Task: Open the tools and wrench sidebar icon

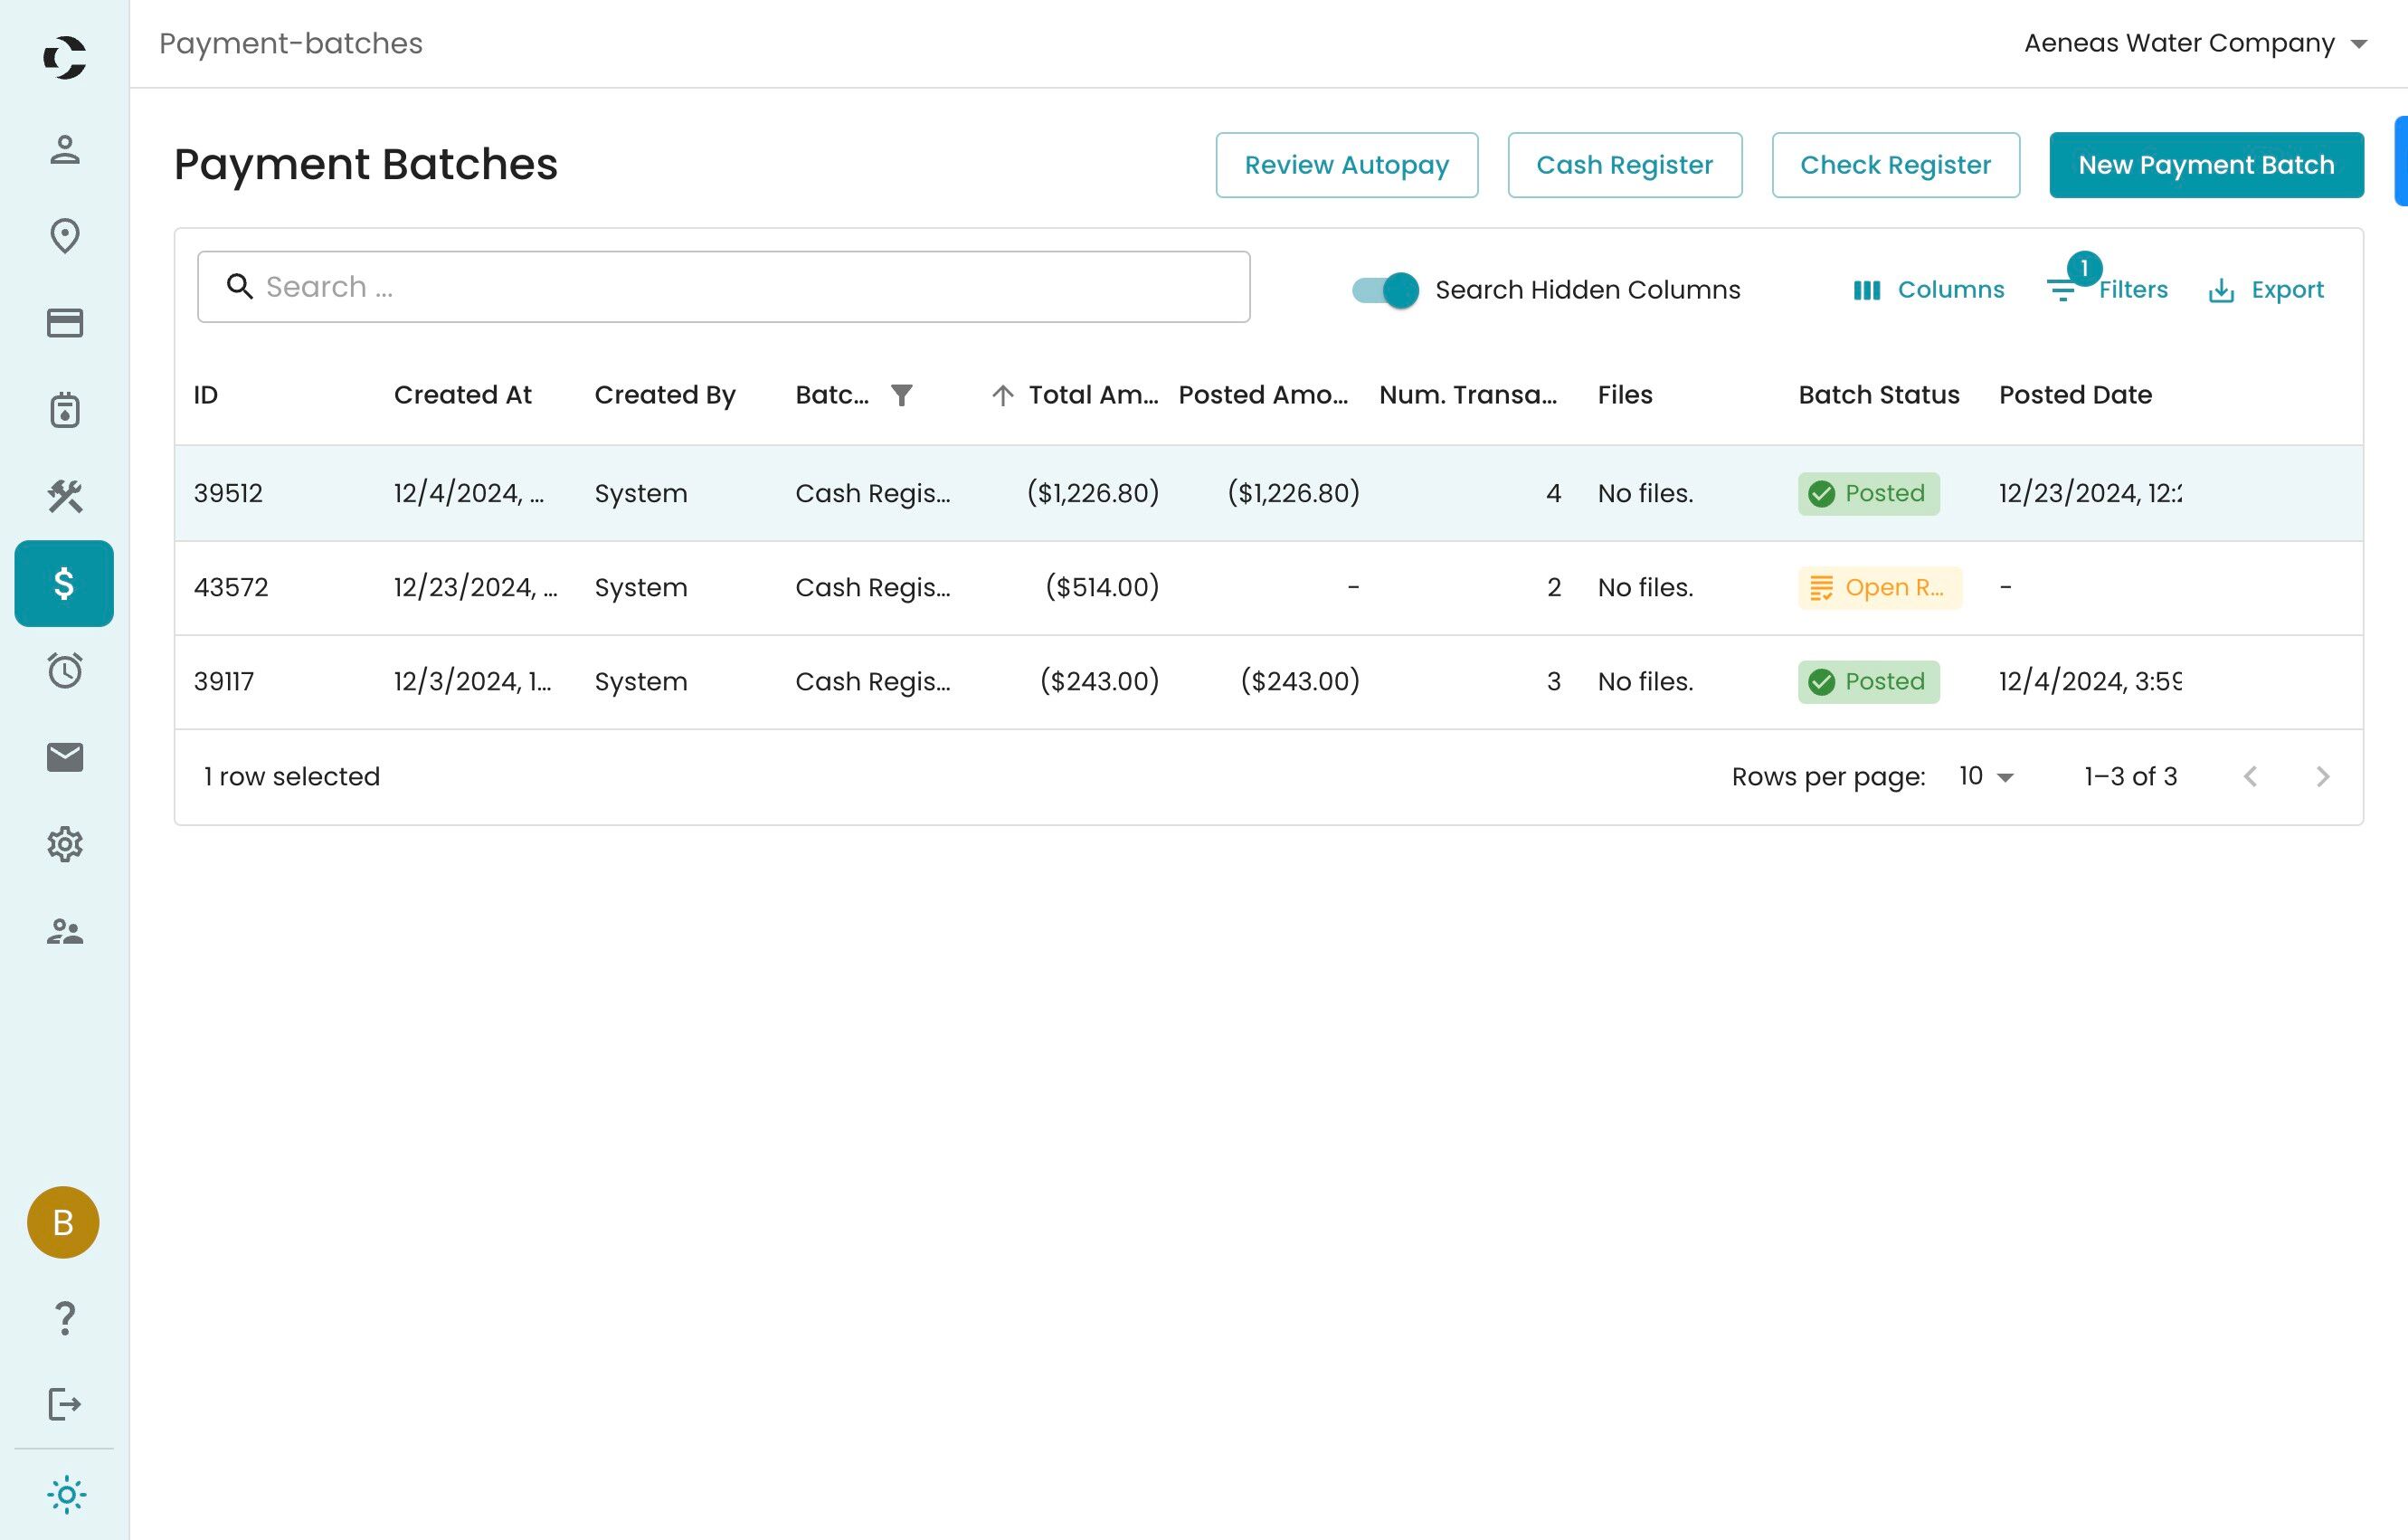Action: point(65,496)
